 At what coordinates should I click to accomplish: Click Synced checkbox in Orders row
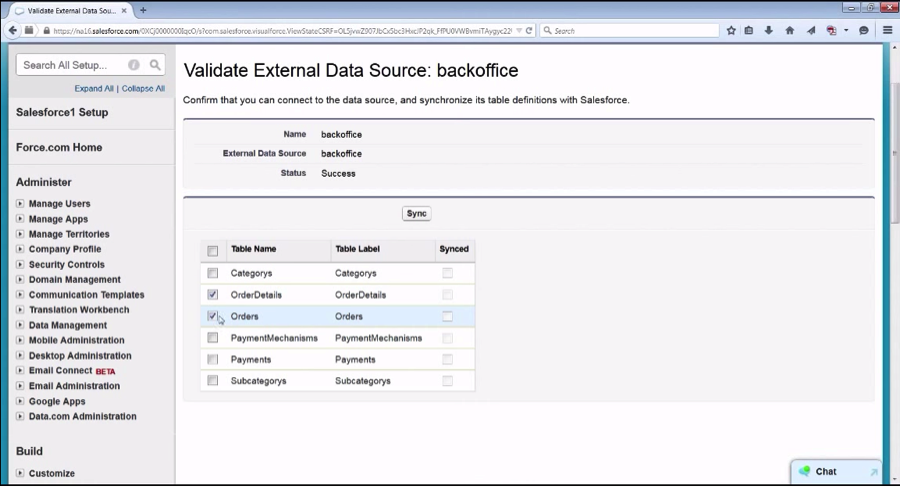447,316
